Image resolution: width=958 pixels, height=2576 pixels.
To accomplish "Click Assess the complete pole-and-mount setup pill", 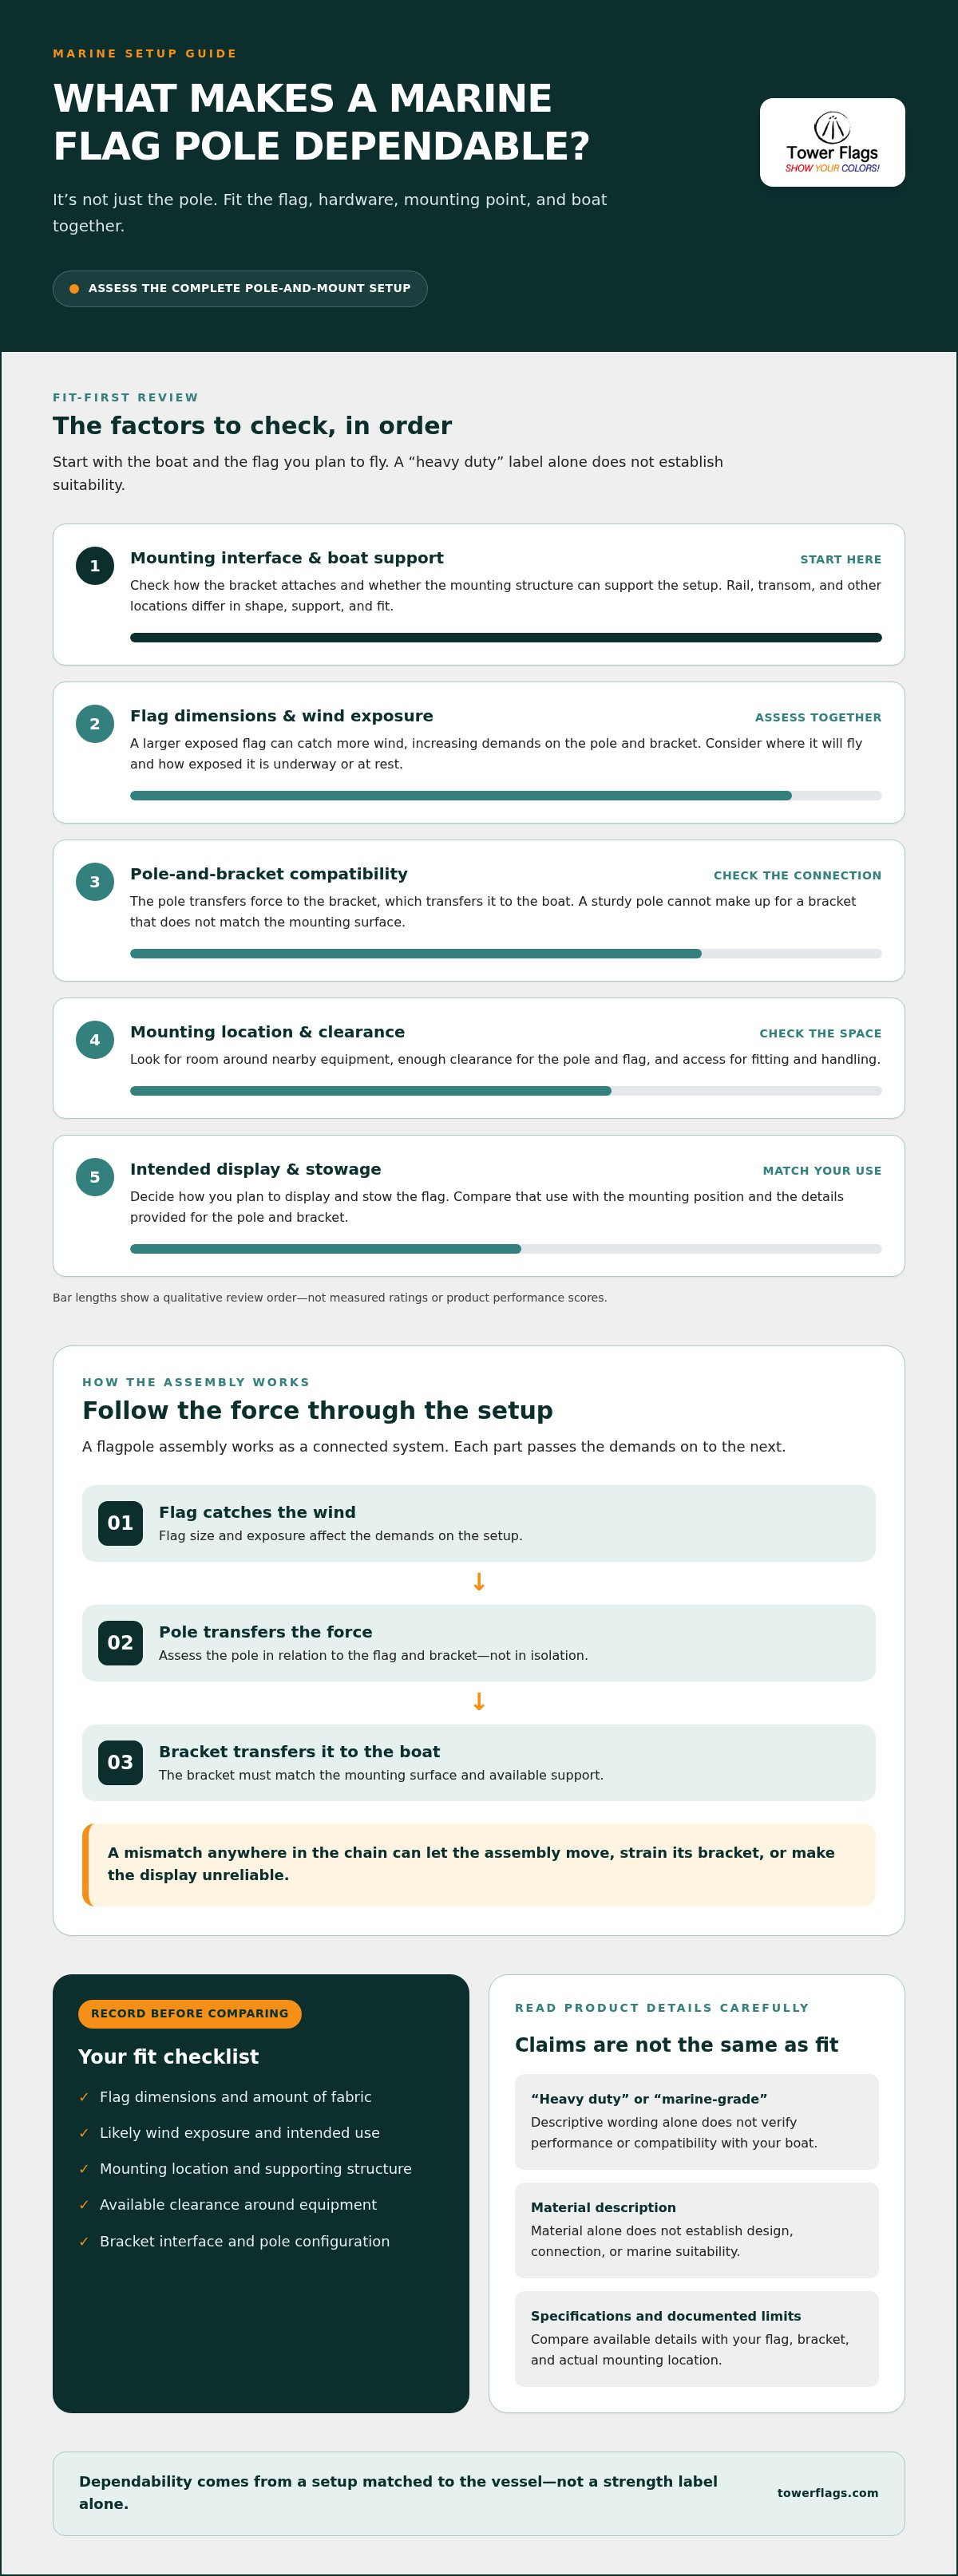I will tap(240, 289).
